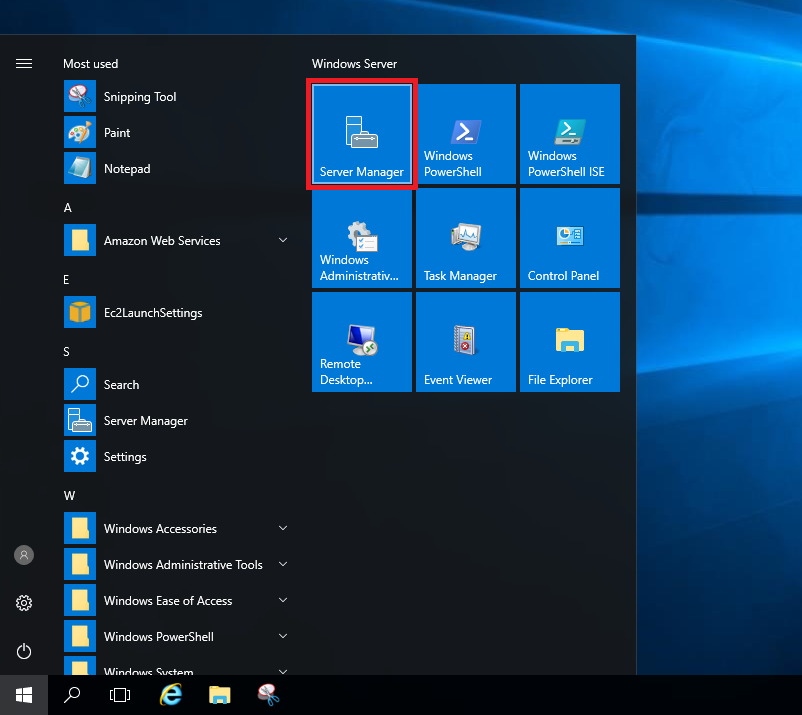Viewport: 802px width, 715px height.
Task: Open Notepad from Most used list
Action: 176,168
